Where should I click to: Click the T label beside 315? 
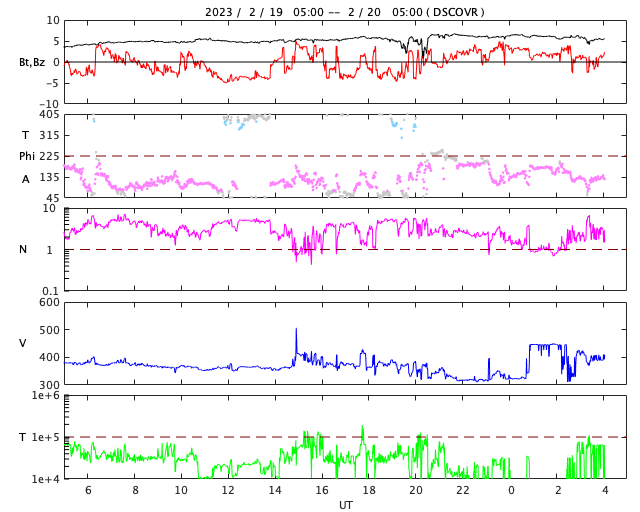26,135
